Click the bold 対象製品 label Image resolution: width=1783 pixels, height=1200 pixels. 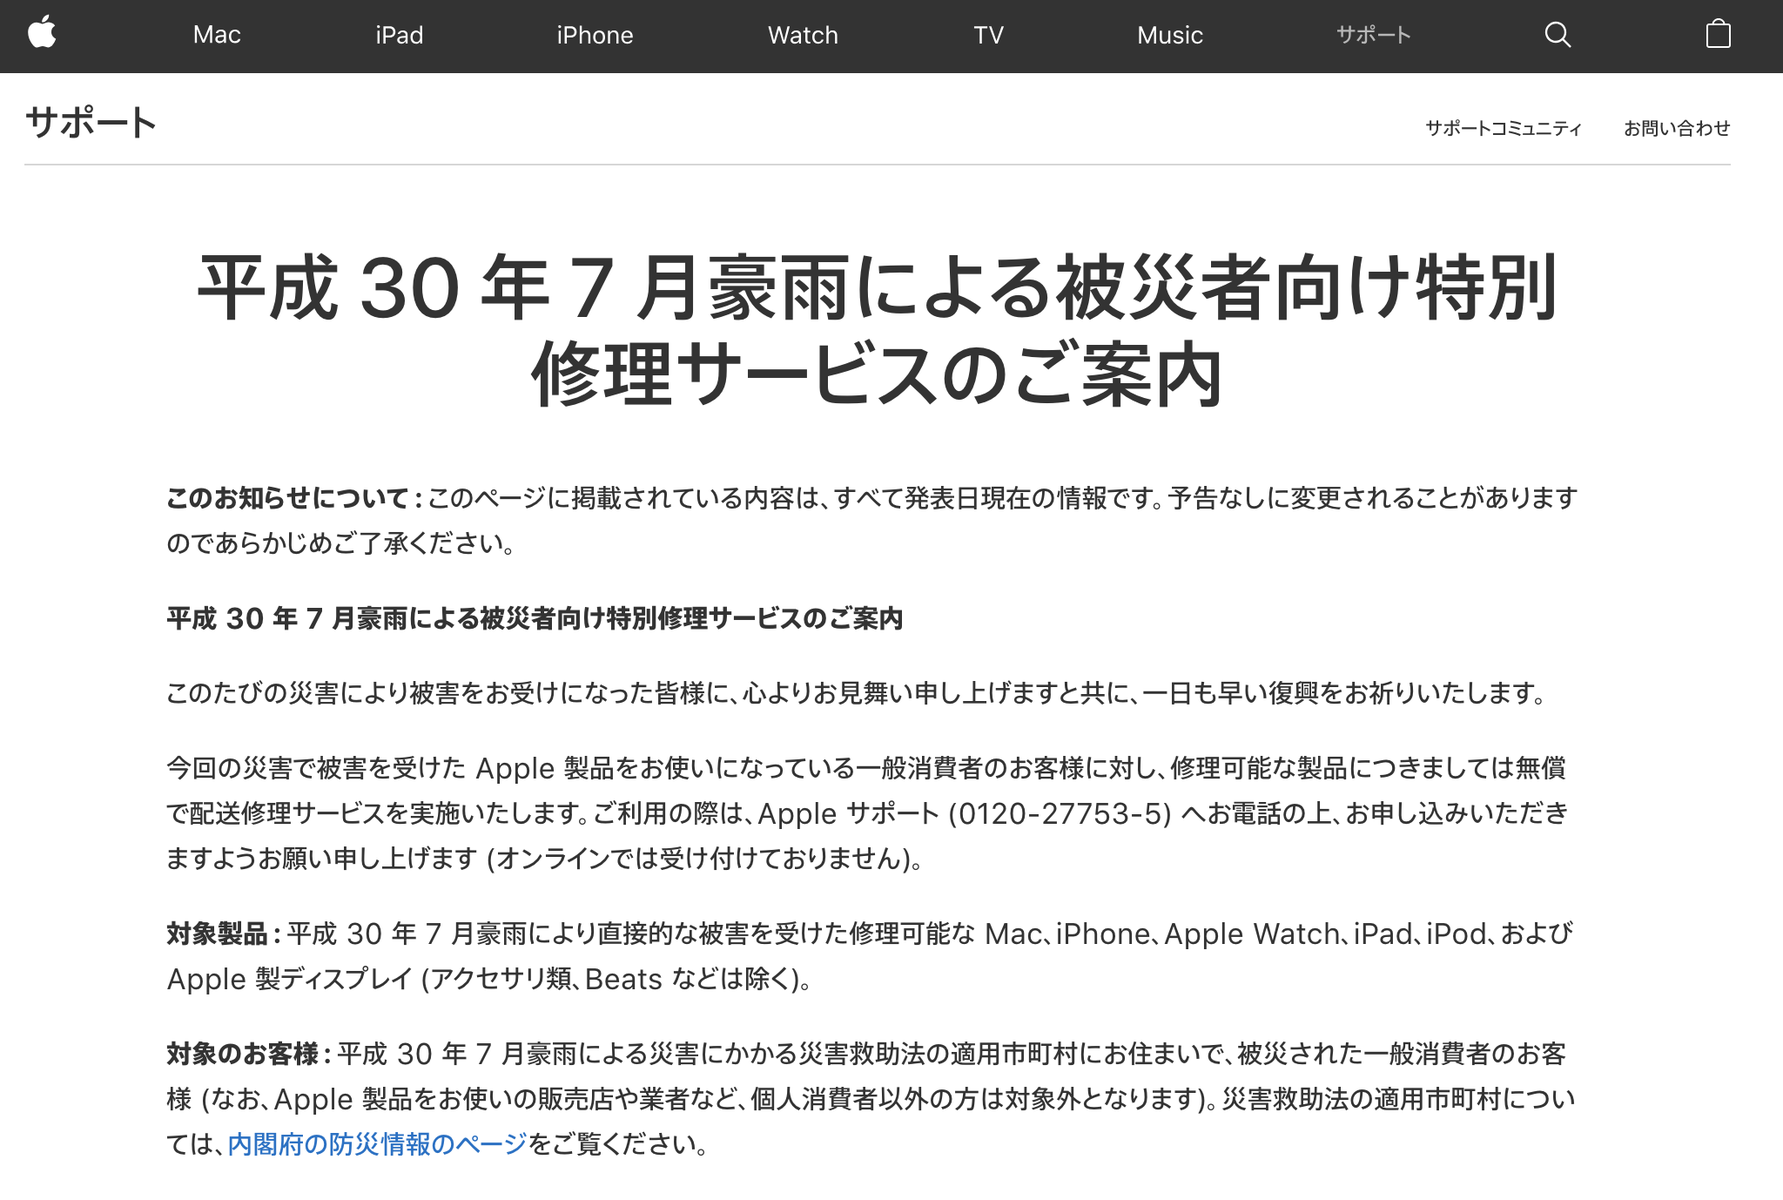(217, 934)
